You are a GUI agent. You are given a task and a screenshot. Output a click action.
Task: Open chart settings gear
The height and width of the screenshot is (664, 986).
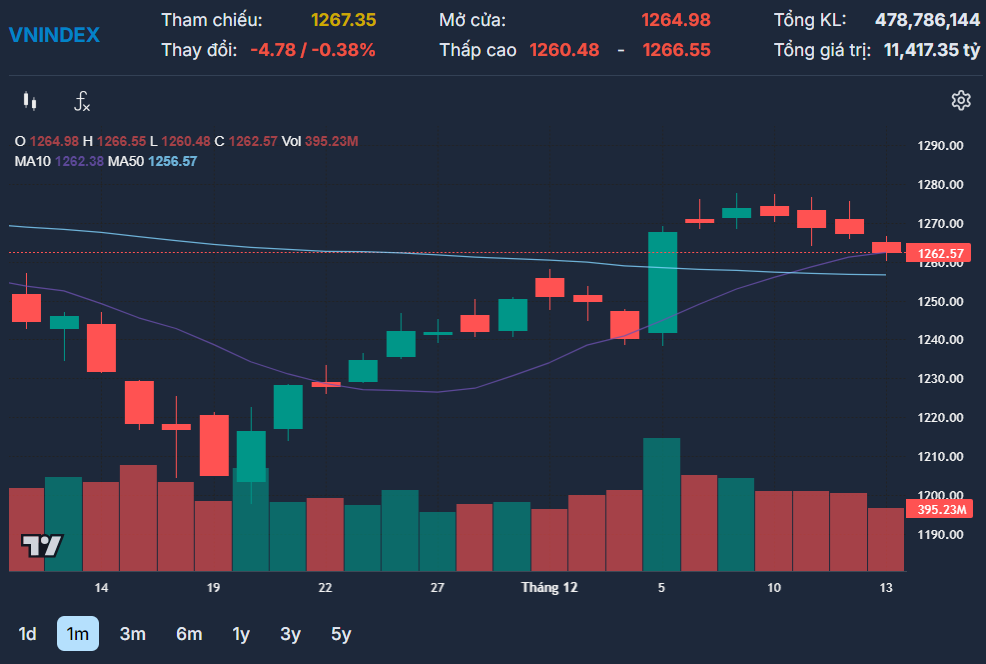pyautogui.click(x=960, y=100)
